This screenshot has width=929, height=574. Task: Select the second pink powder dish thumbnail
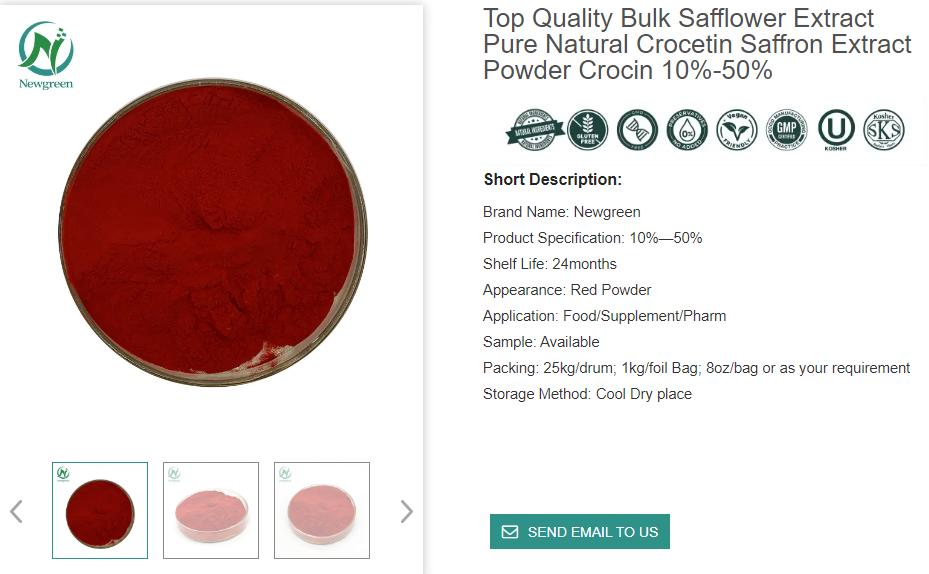211,510
